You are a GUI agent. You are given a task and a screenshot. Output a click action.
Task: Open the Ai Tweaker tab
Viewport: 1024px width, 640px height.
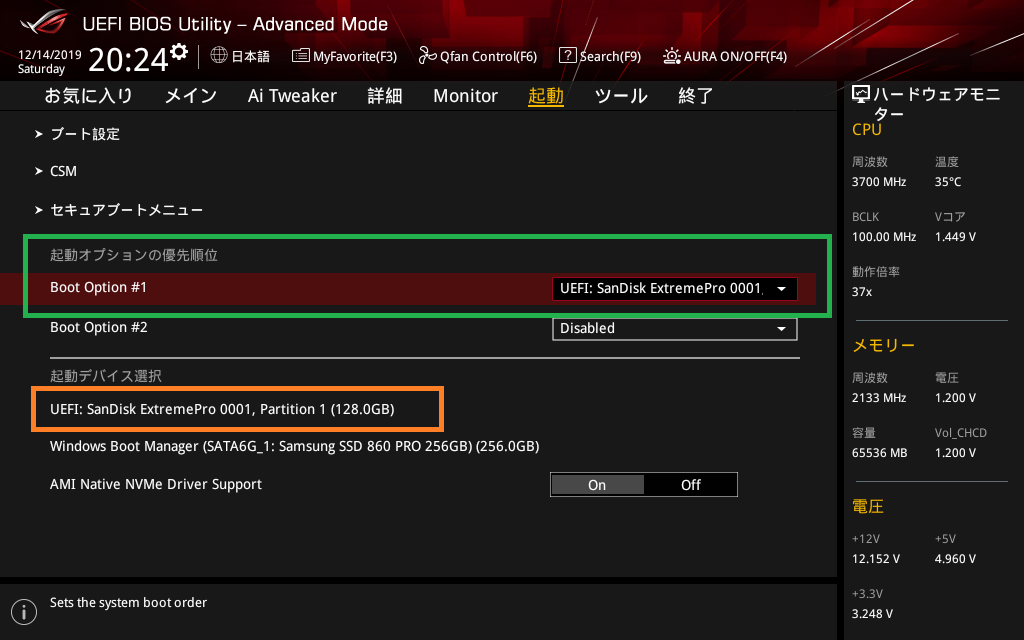point(292,96)
